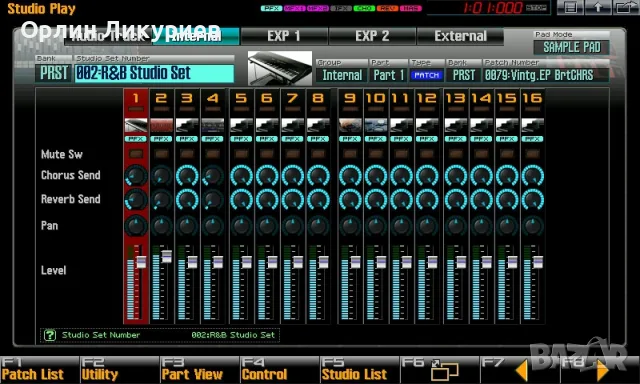This screenshot has width=640, height=384.
Task: Open the Part 1 selector
Action: (389, 75)
